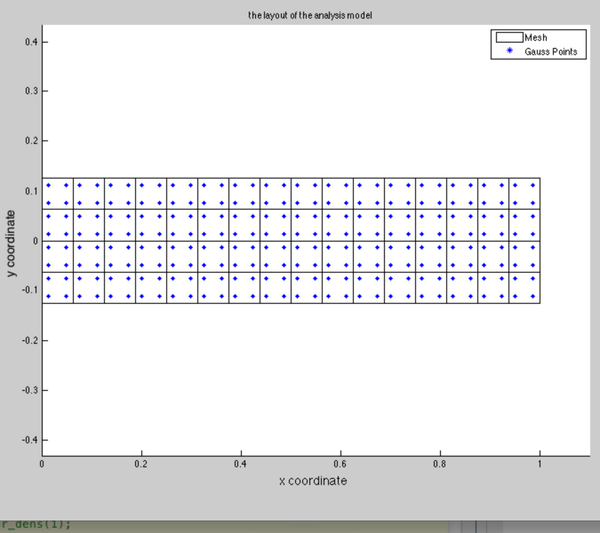Click y-axis tick label "0.3"

pyautogui.click(x=31, y=91)
